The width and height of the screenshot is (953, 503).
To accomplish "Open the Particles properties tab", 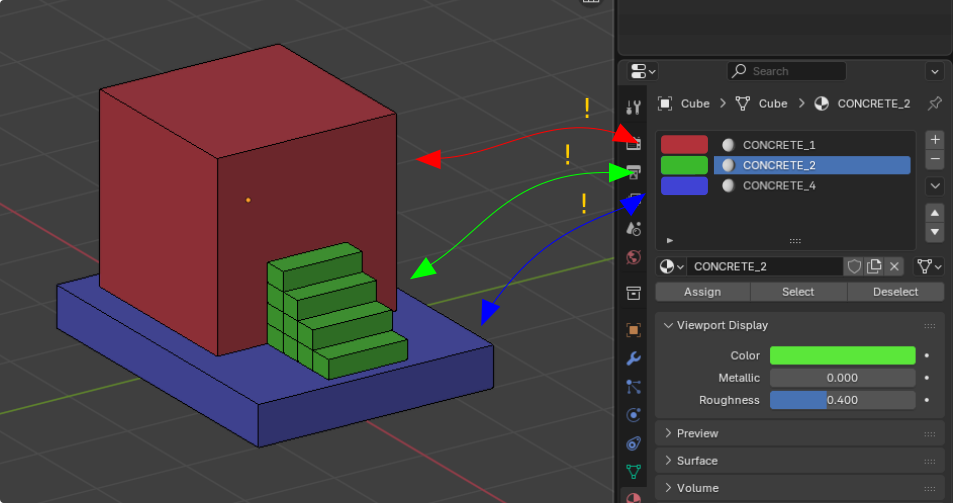I will coord(633,387).
